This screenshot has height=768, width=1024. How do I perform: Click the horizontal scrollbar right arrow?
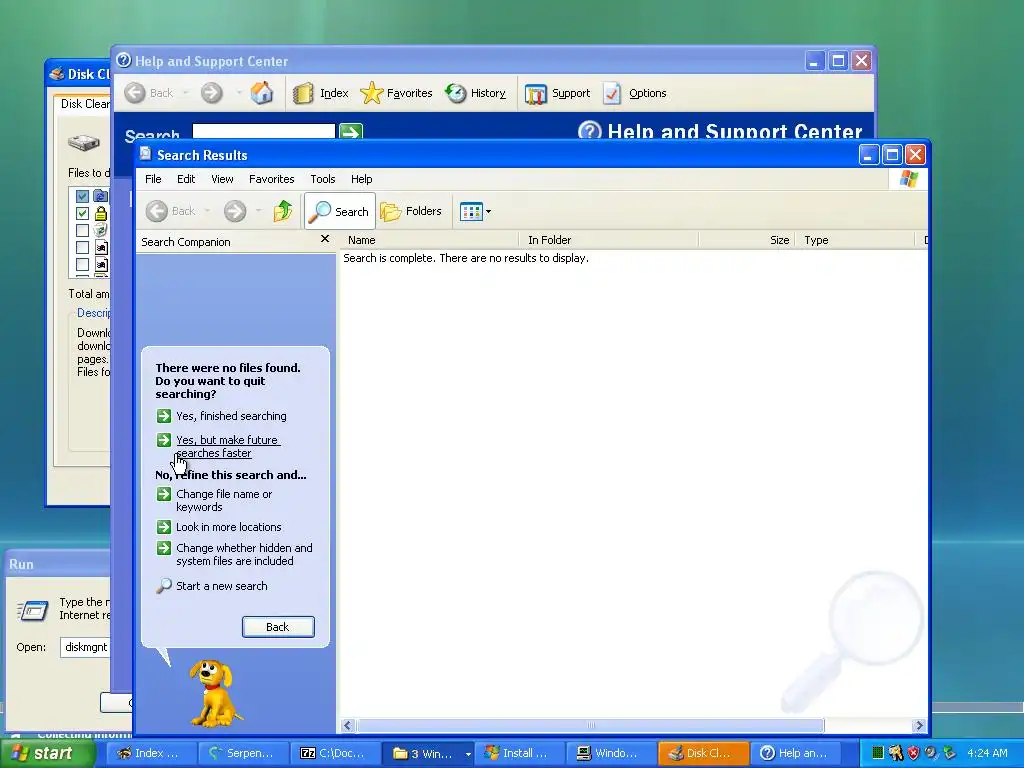point(920,726)
